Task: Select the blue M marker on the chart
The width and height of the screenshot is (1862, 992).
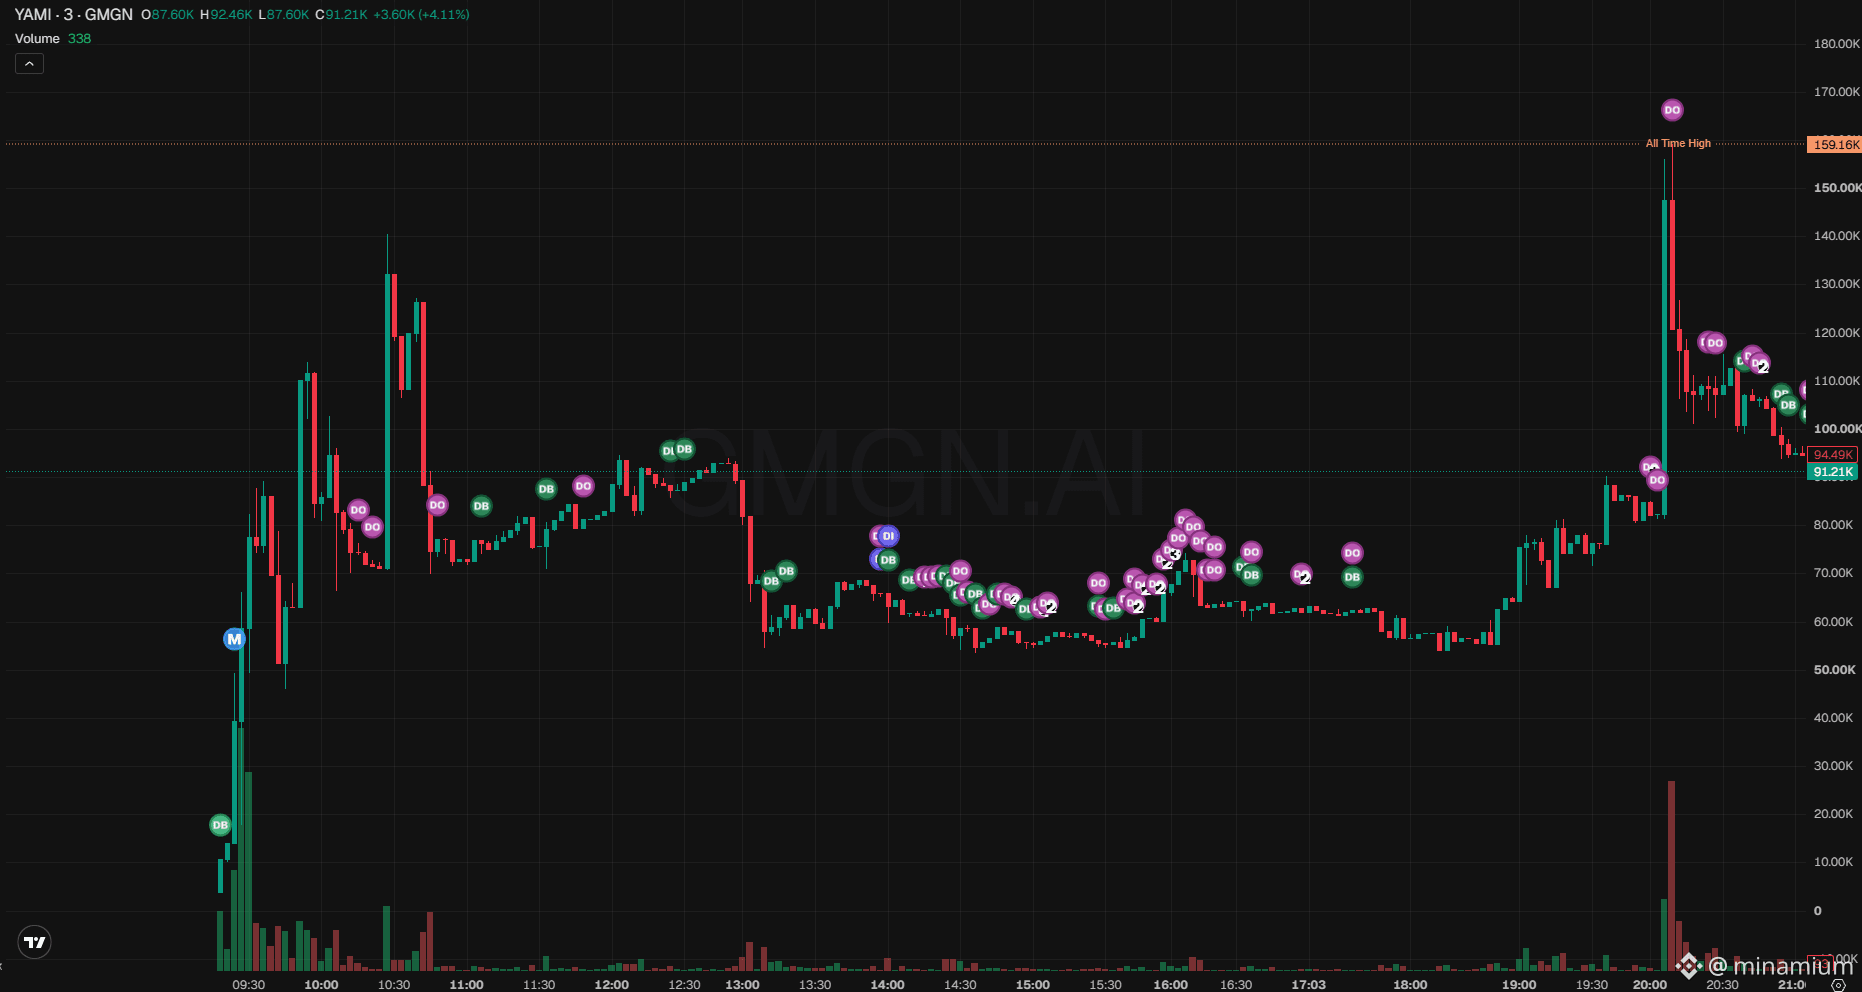Action: coord(234,639)
